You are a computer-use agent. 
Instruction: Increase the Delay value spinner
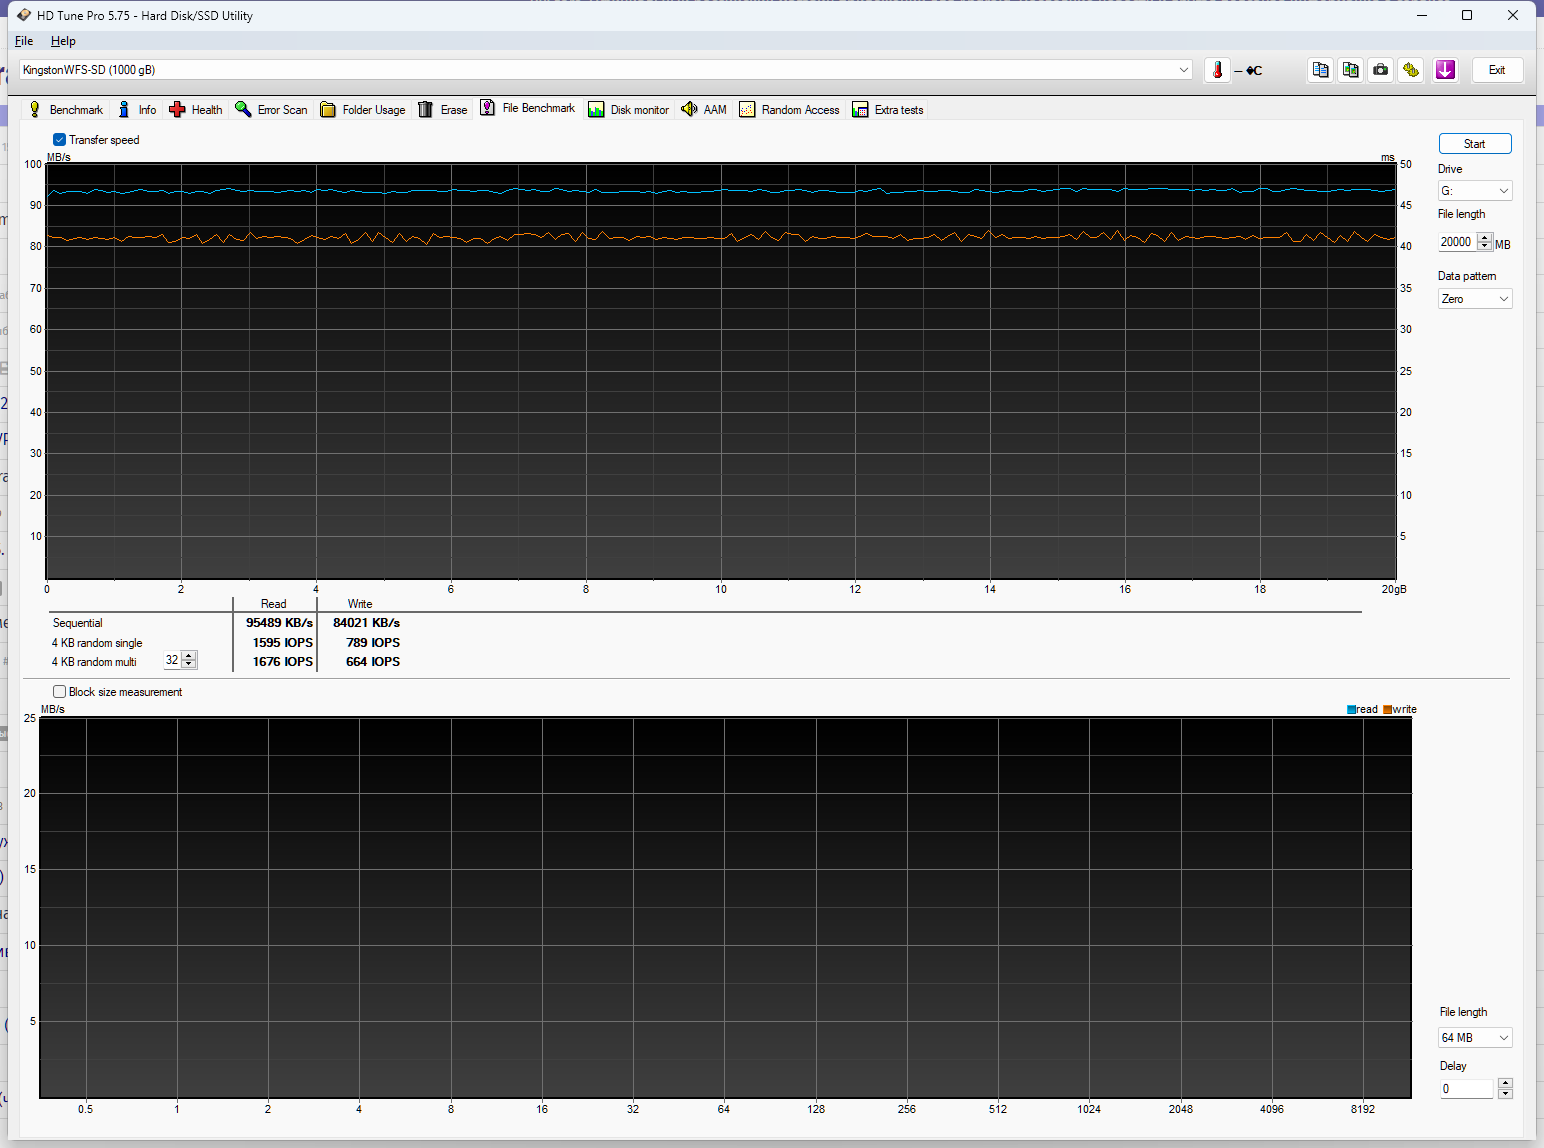pyautogui.click(x=1506, y=1084)
